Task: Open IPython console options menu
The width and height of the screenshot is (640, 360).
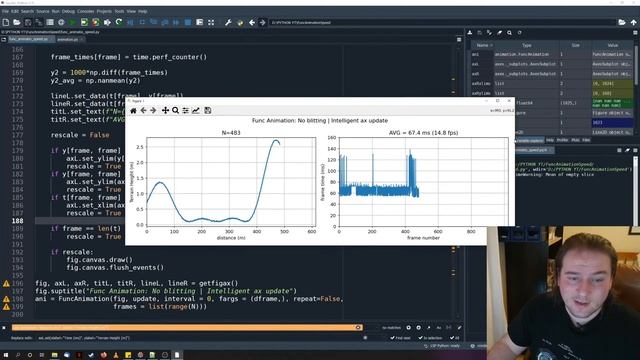Action: 635,150
